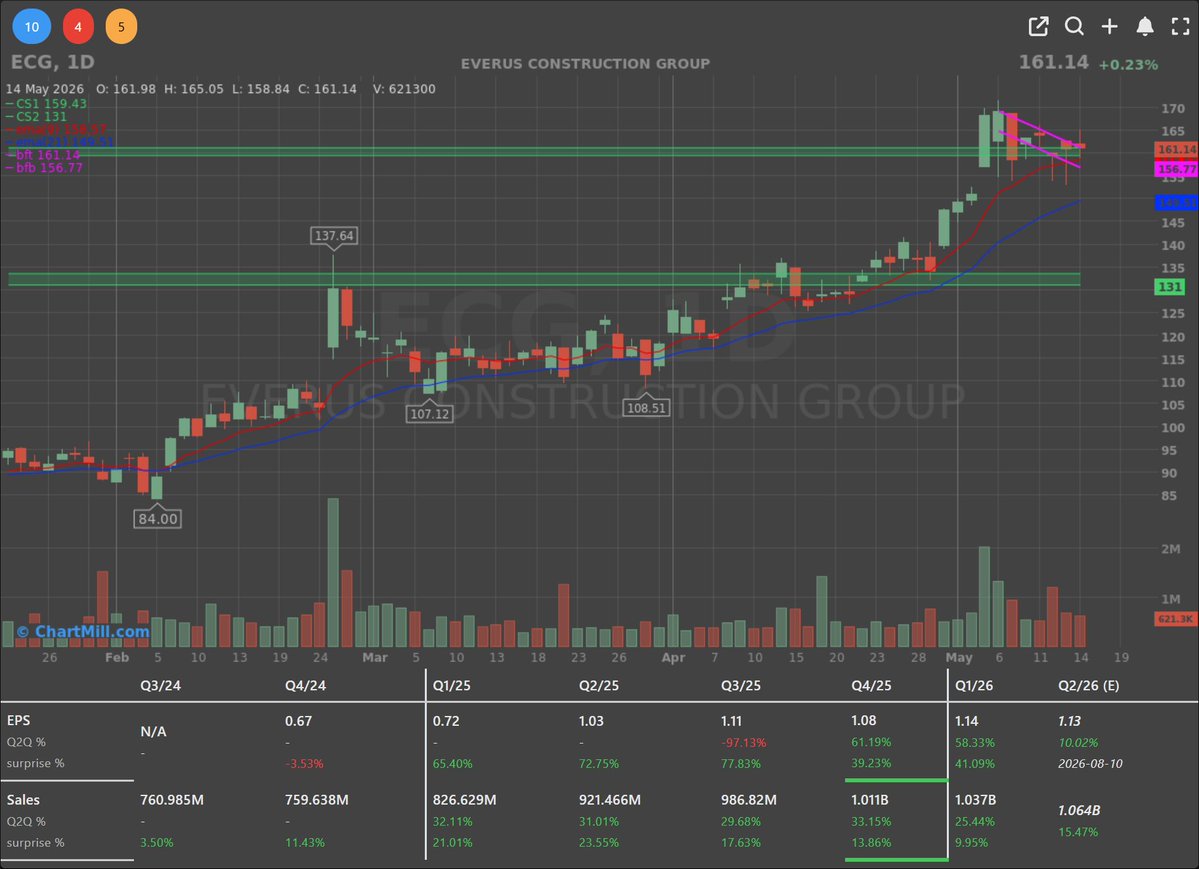The height and width of the screenshot is (869, 1199).
Task: Select the Q1/26 quarter column header
Action: click(974, 685)
